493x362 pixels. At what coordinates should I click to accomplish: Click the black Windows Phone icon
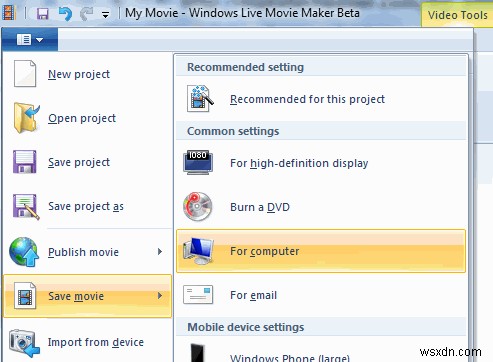[x=197, y=353]
